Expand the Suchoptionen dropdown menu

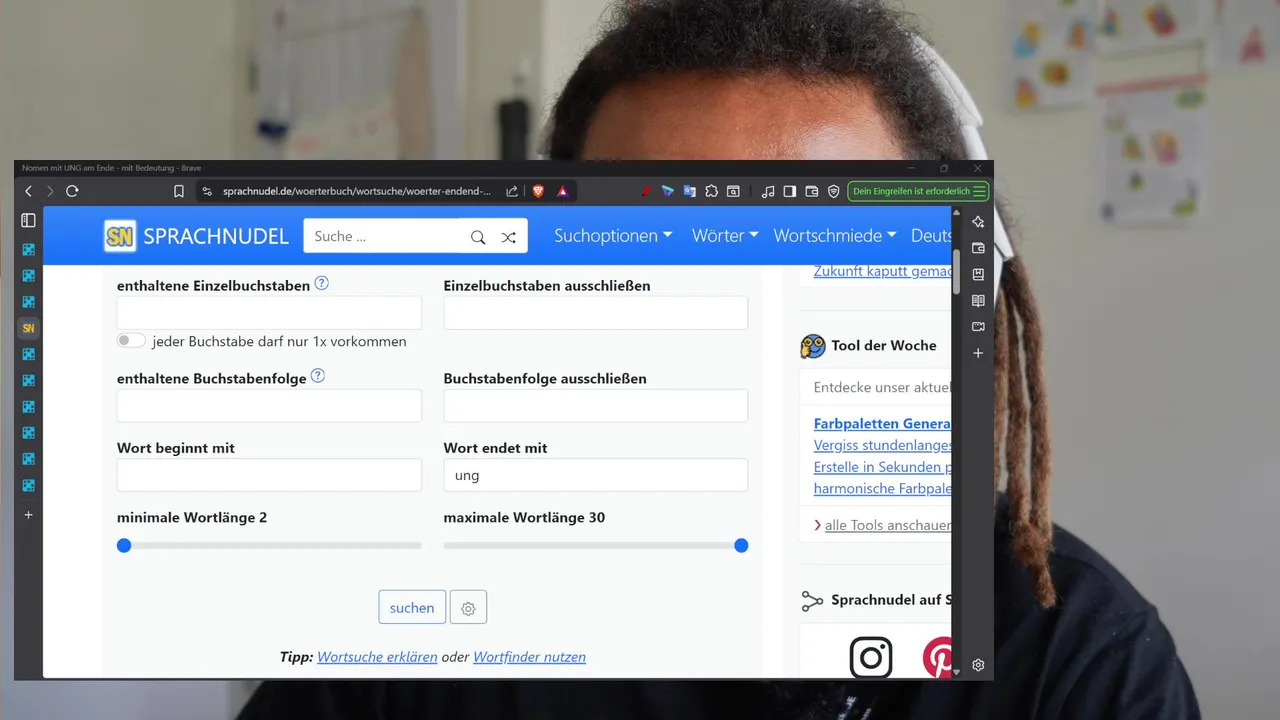click(613, 236)
